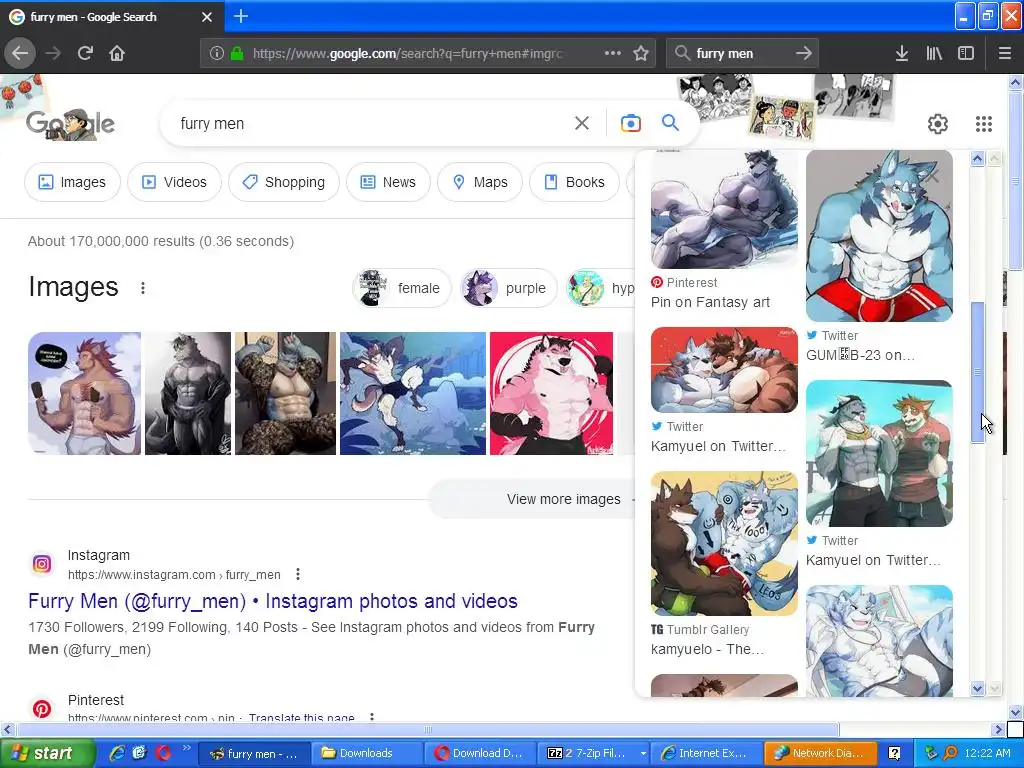Open the blue wolf in red shorts image
1024x768 pixels.
pos(879,236)
